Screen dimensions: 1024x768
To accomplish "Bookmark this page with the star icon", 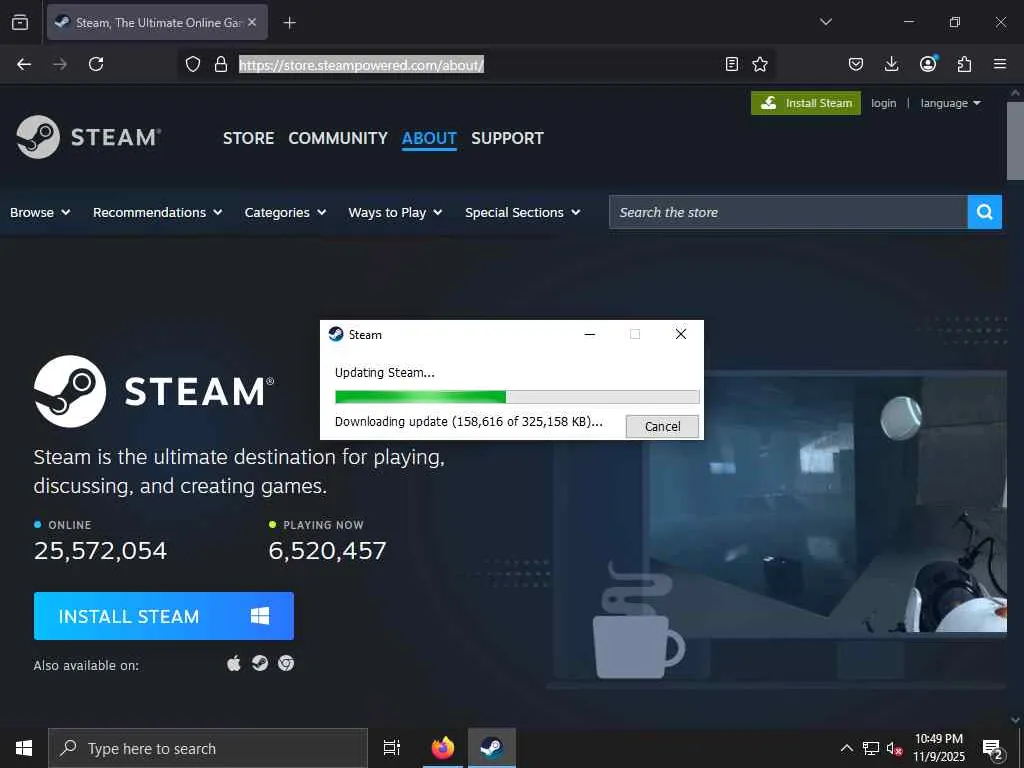I will pyautogui.click(x=760, y=64).
